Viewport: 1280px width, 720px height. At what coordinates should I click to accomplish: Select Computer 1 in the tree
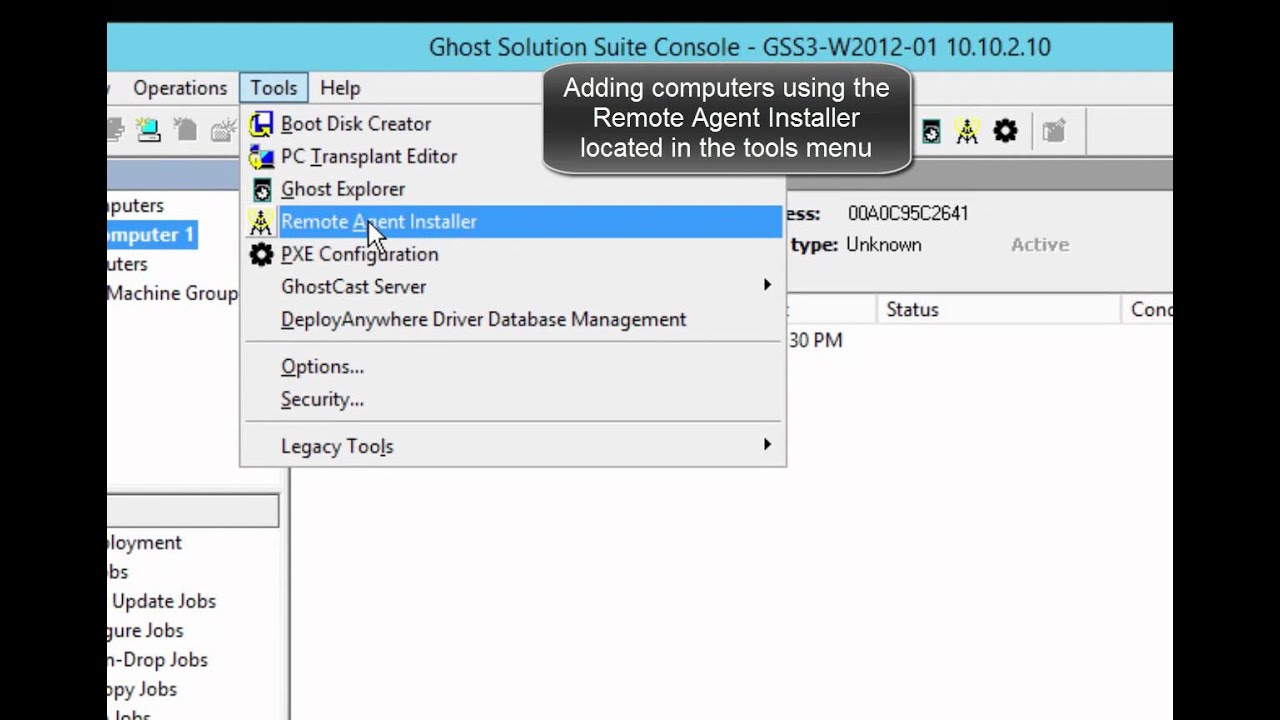click(x=150, y=235)
